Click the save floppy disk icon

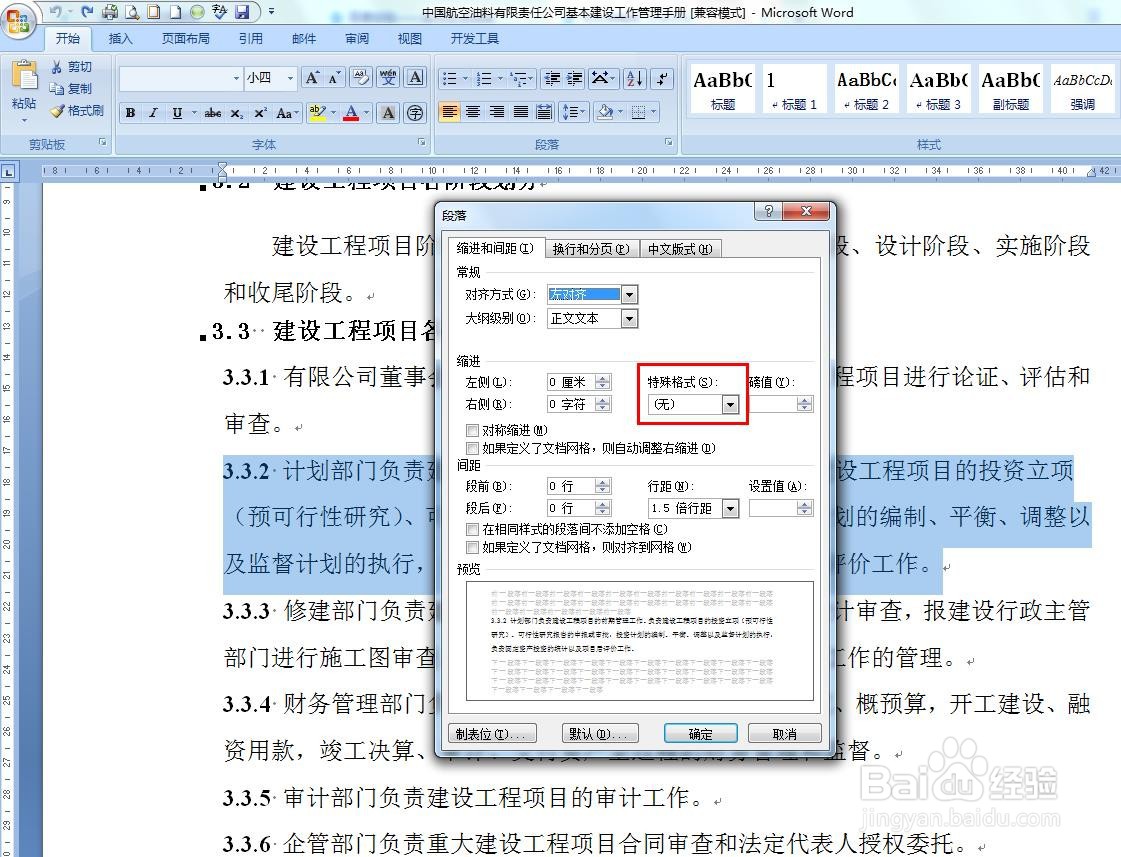click(x=242, y=11)
